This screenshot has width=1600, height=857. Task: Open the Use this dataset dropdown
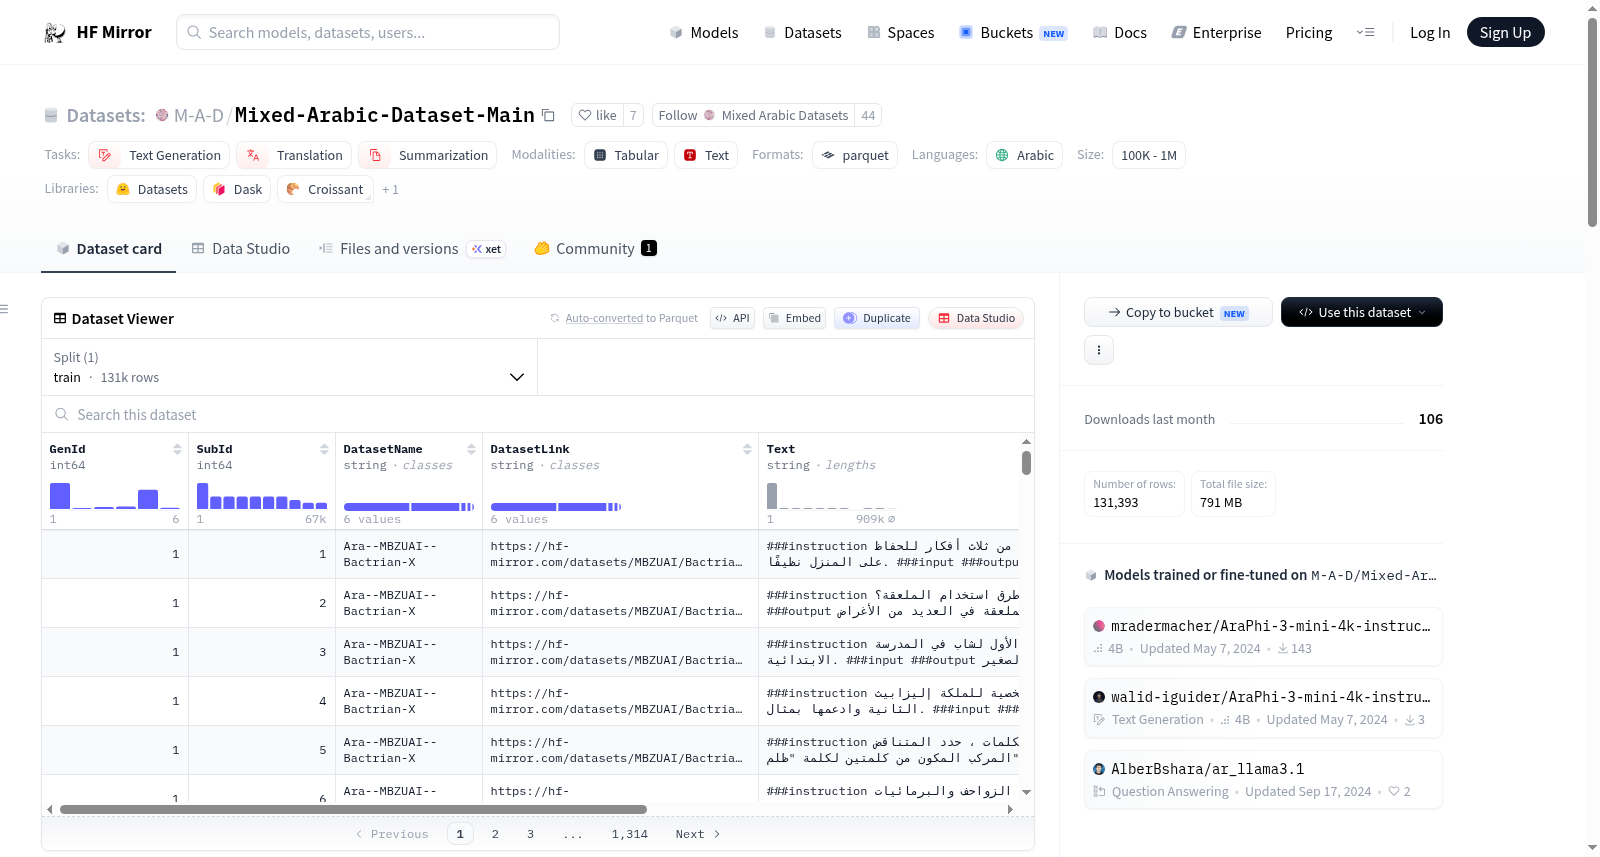pos(1362,312)
